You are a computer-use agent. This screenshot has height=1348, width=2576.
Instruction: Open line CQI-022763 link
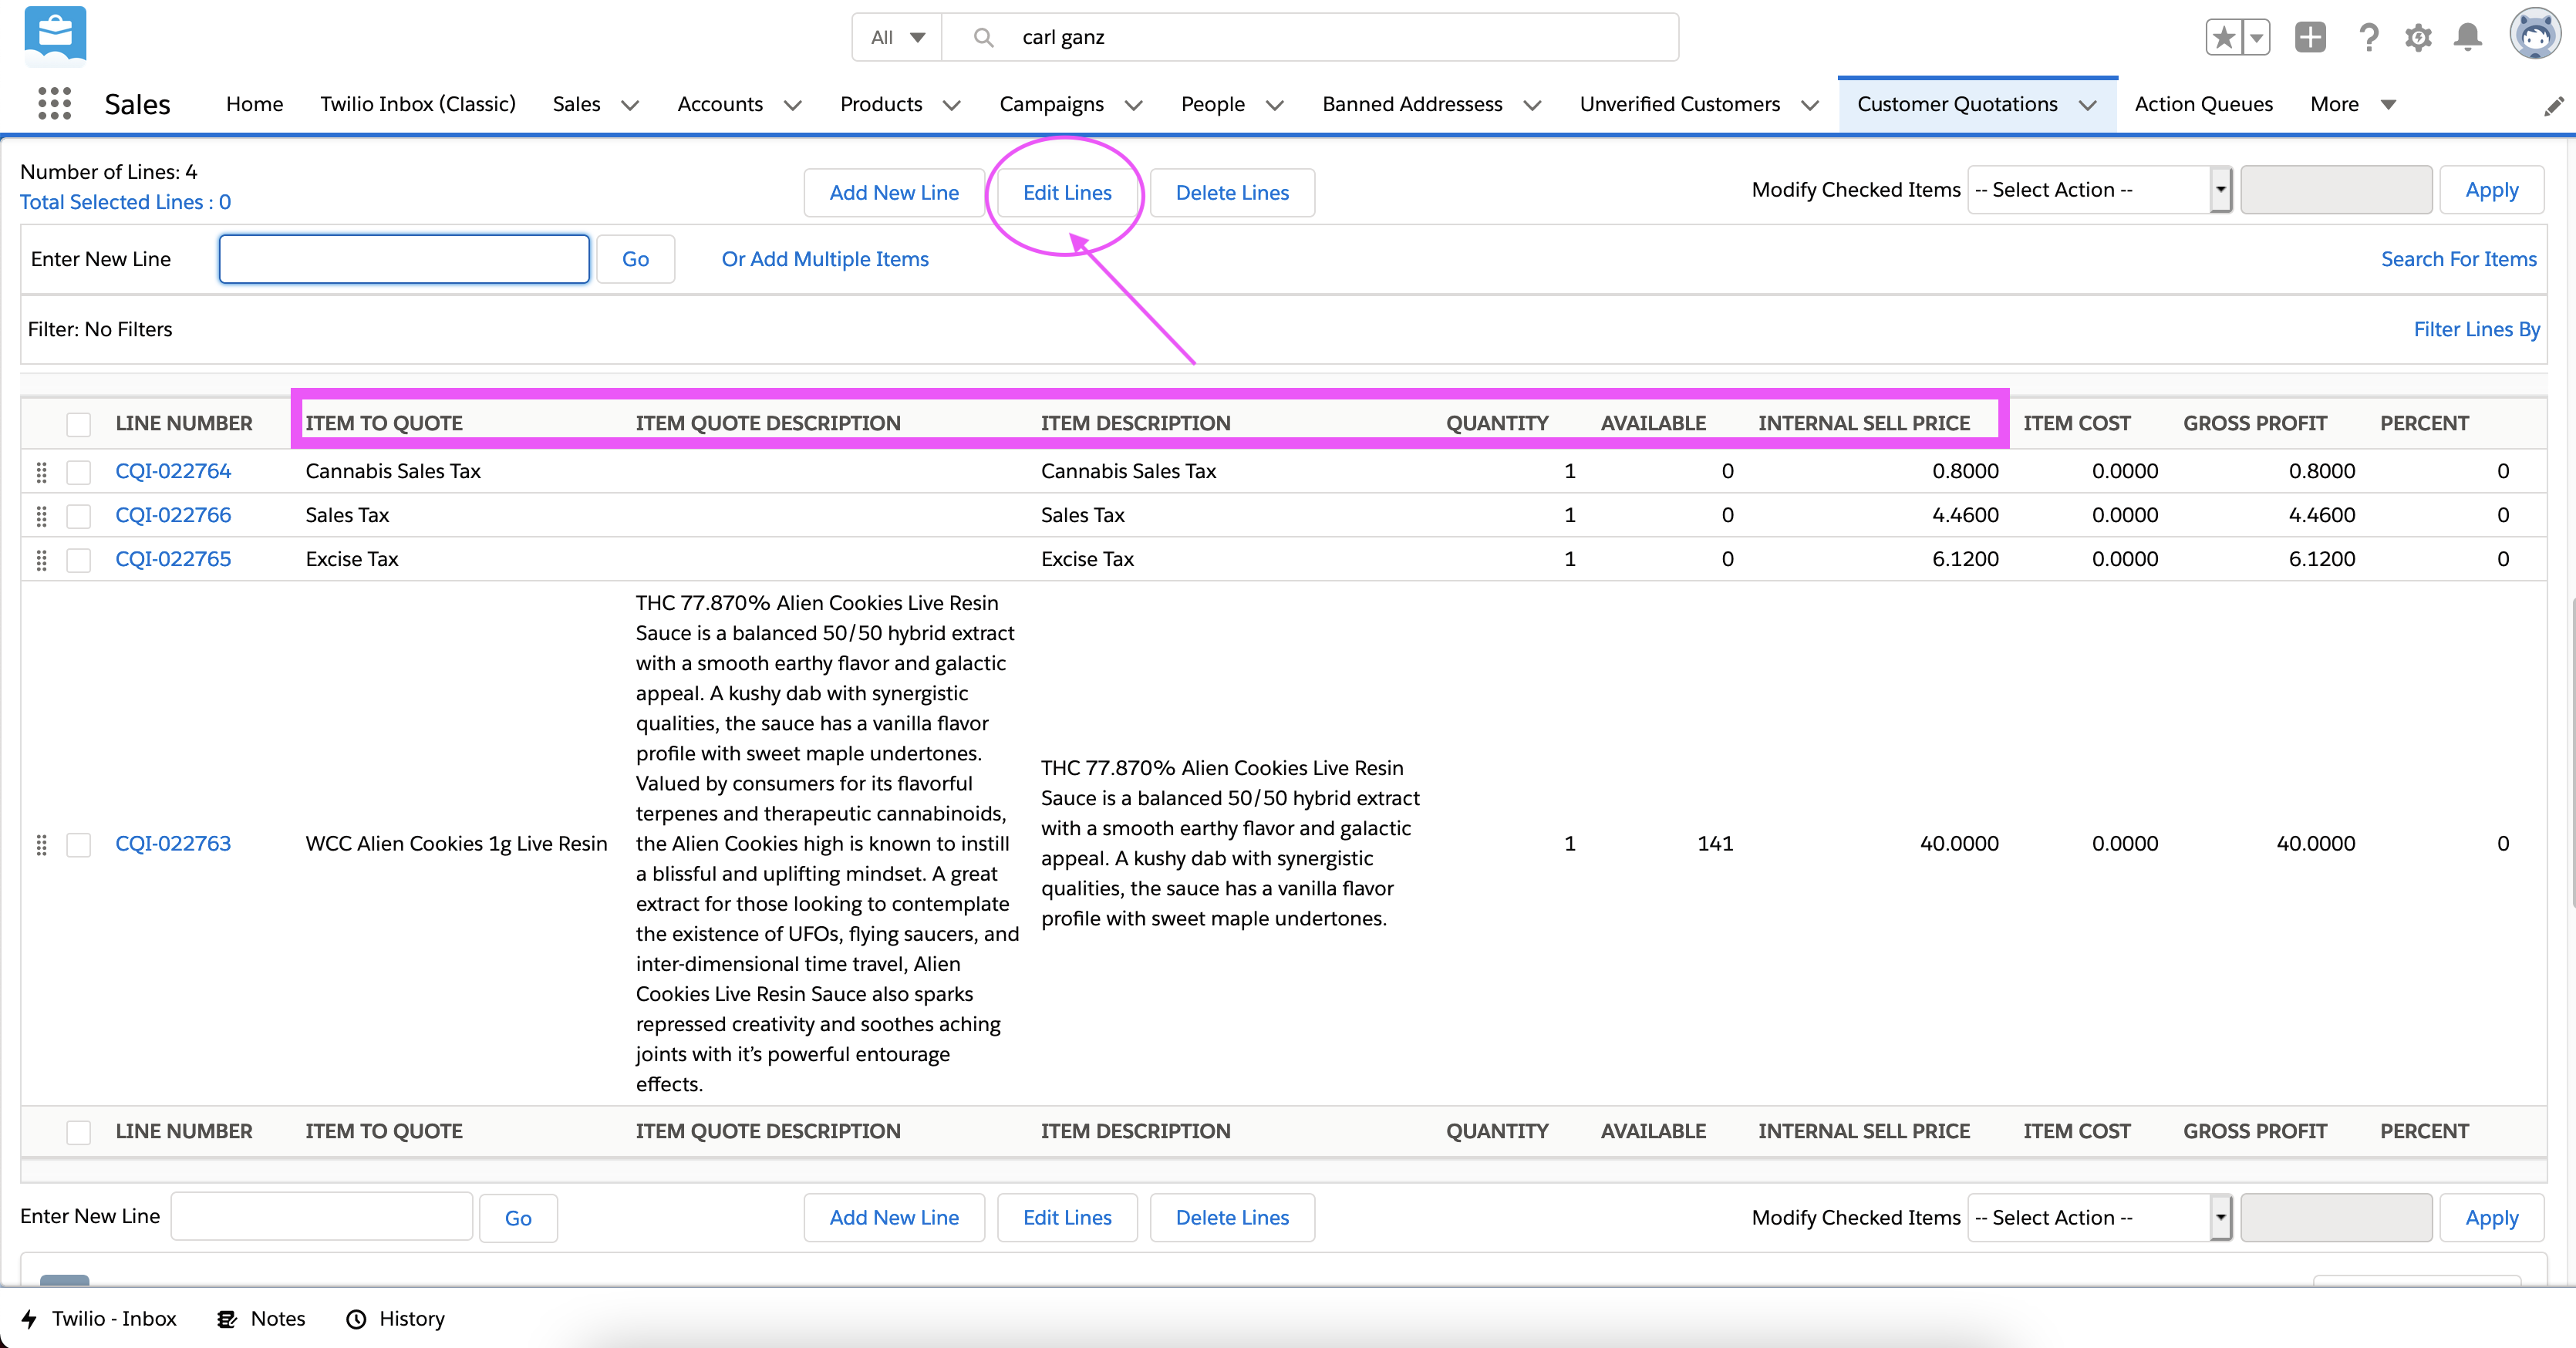click(173, 843)
